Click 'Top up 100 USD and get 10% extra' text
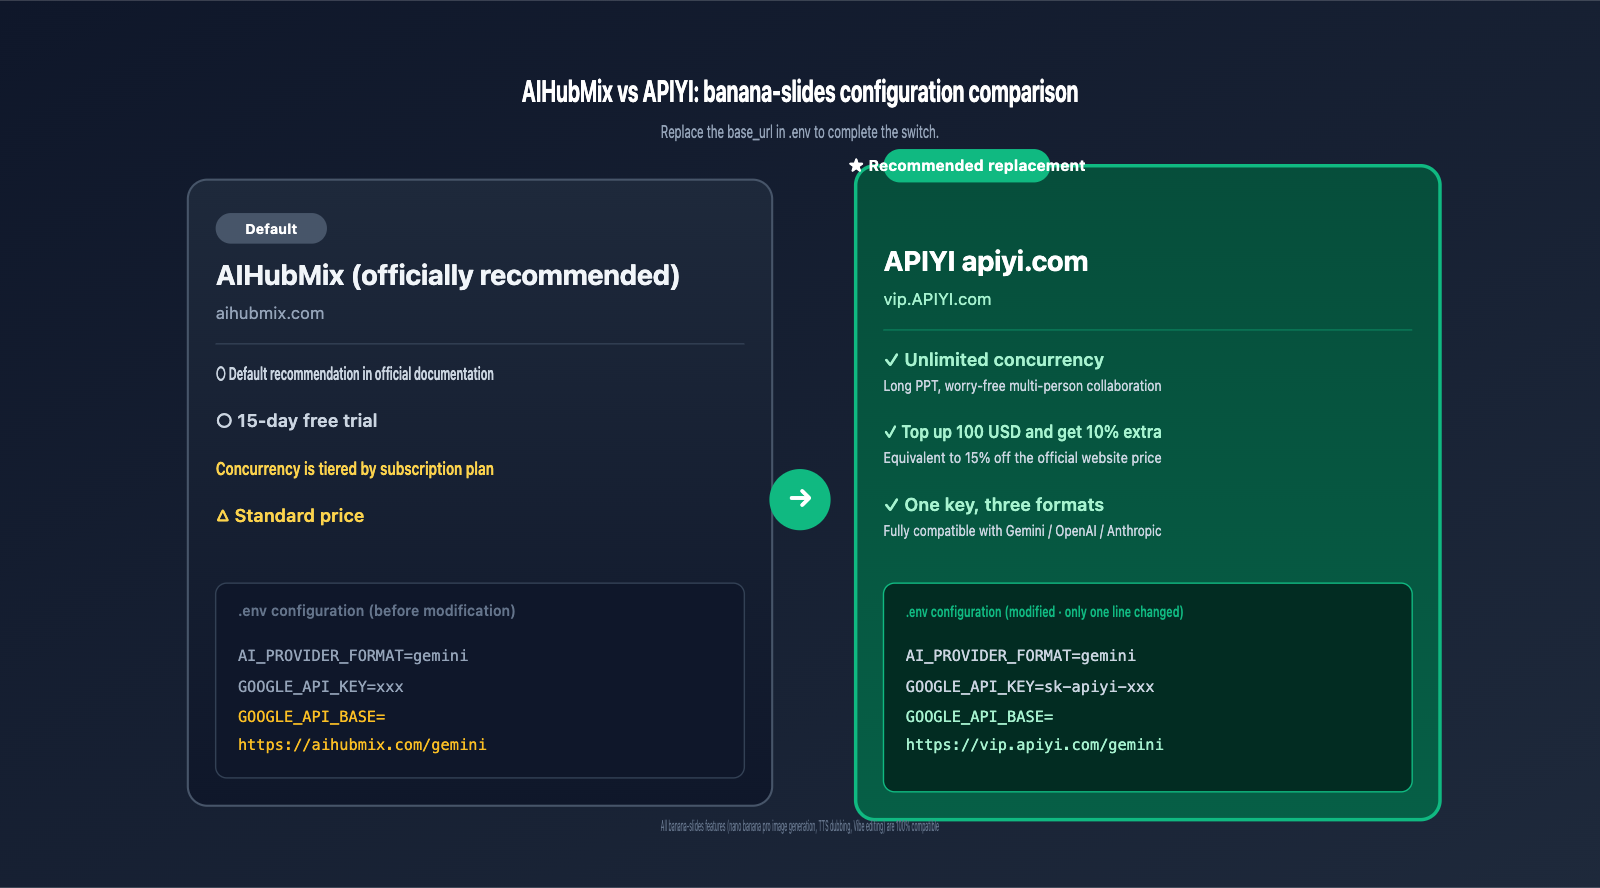The image size is (1600, 888). click(x=1031, y=432)
